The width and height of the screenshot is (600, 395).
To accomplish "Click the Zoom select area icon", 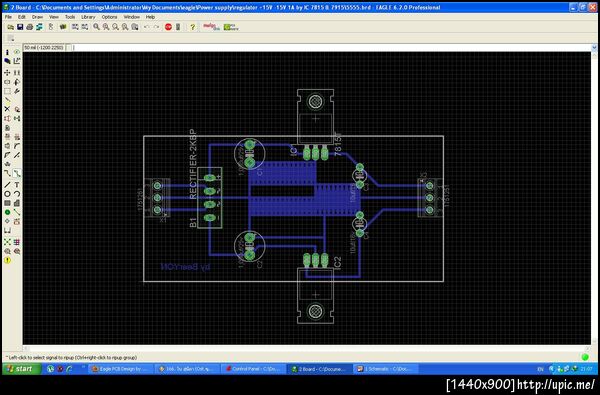I will [135, 27].
